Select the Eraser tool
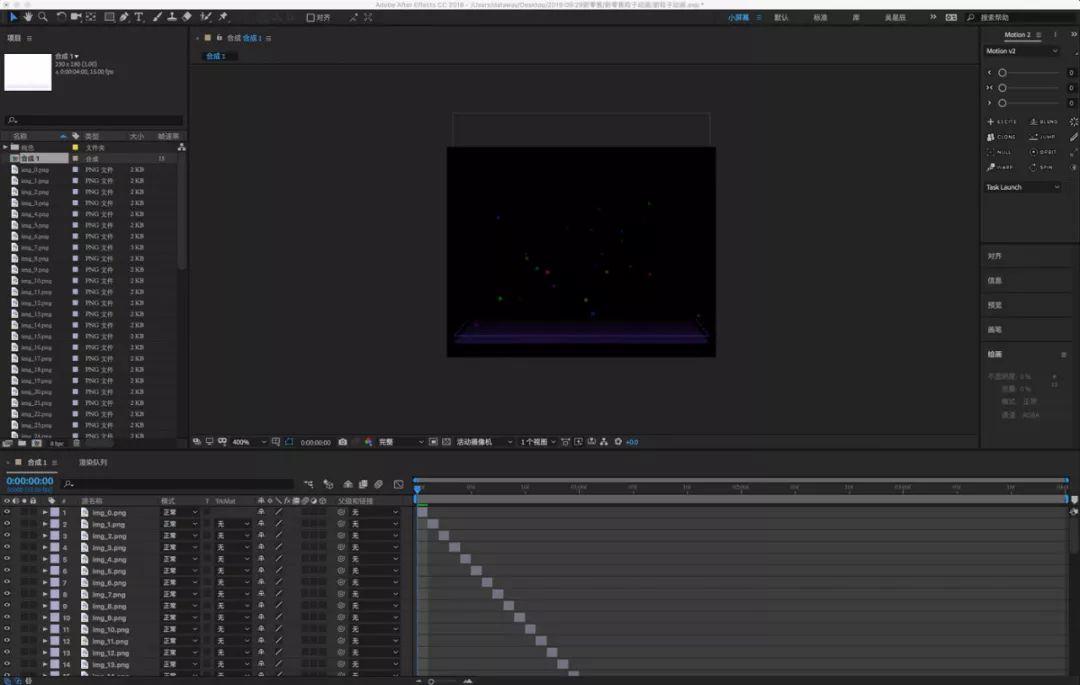 click(x=187, y=17)
